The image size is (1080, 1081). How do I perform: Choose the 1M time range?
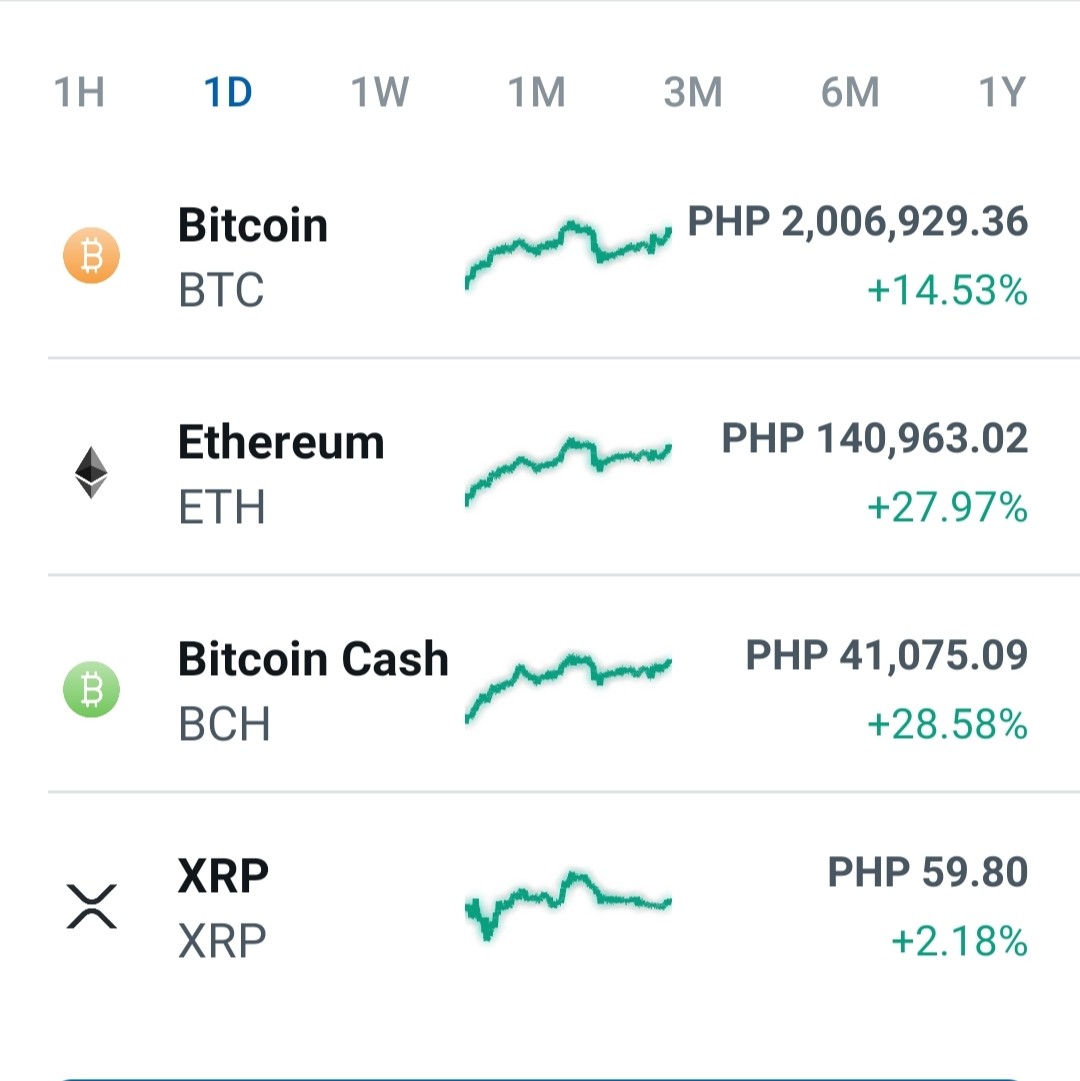tap(536, 92)
